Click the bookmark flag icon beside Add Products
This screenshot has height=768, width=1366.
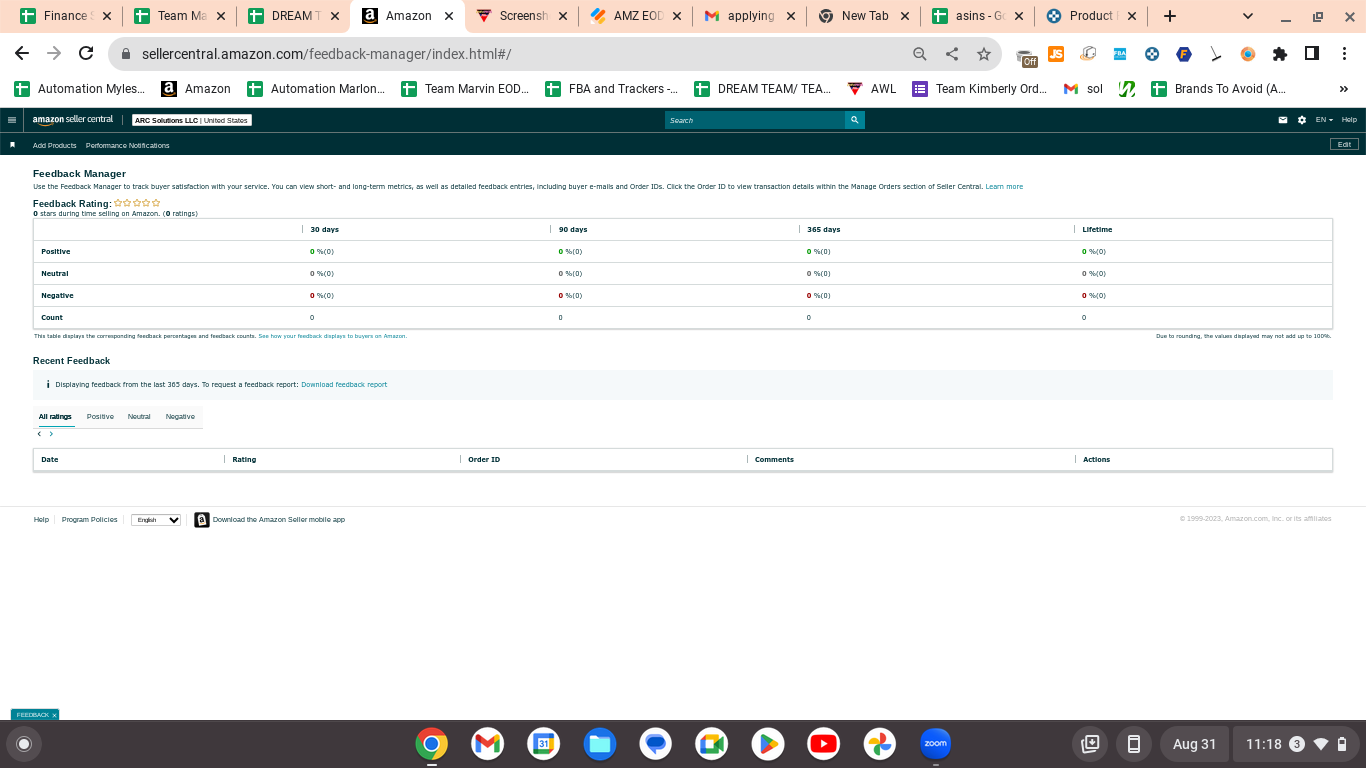pyautogui.click(x=13, y=145)
